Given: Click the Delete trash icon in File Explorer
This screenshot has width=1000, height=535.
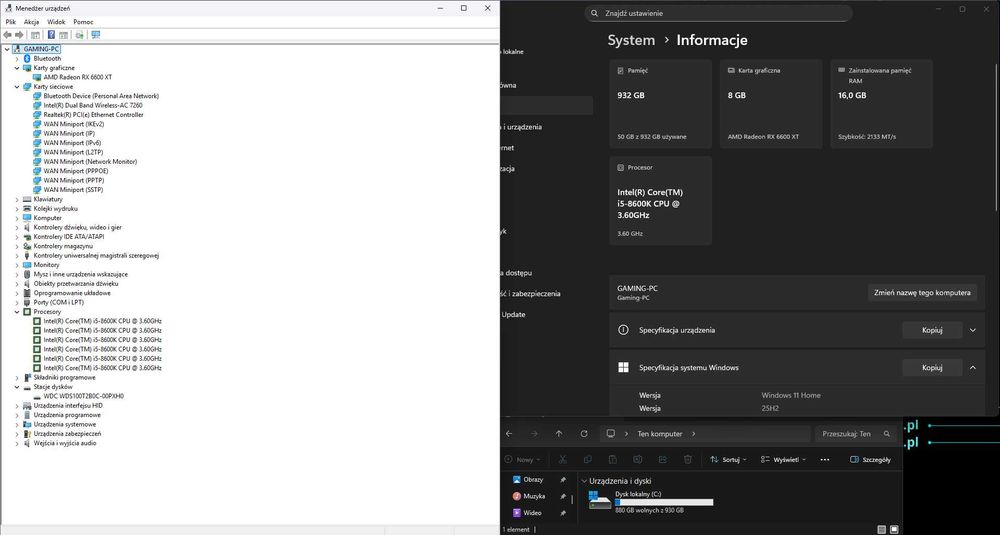Looking at the screenshot, I should click(x=688, y=459).
